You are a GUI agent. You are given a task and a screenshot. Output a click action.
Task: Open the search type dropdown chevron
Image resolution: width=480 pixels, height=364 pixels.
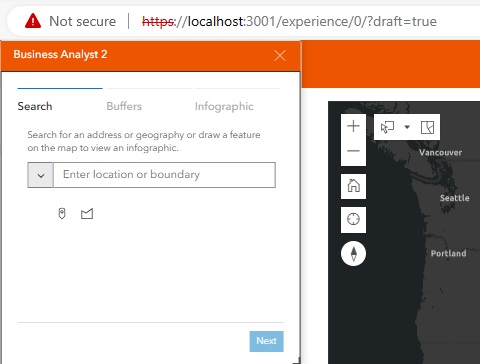tap(40, 175)
